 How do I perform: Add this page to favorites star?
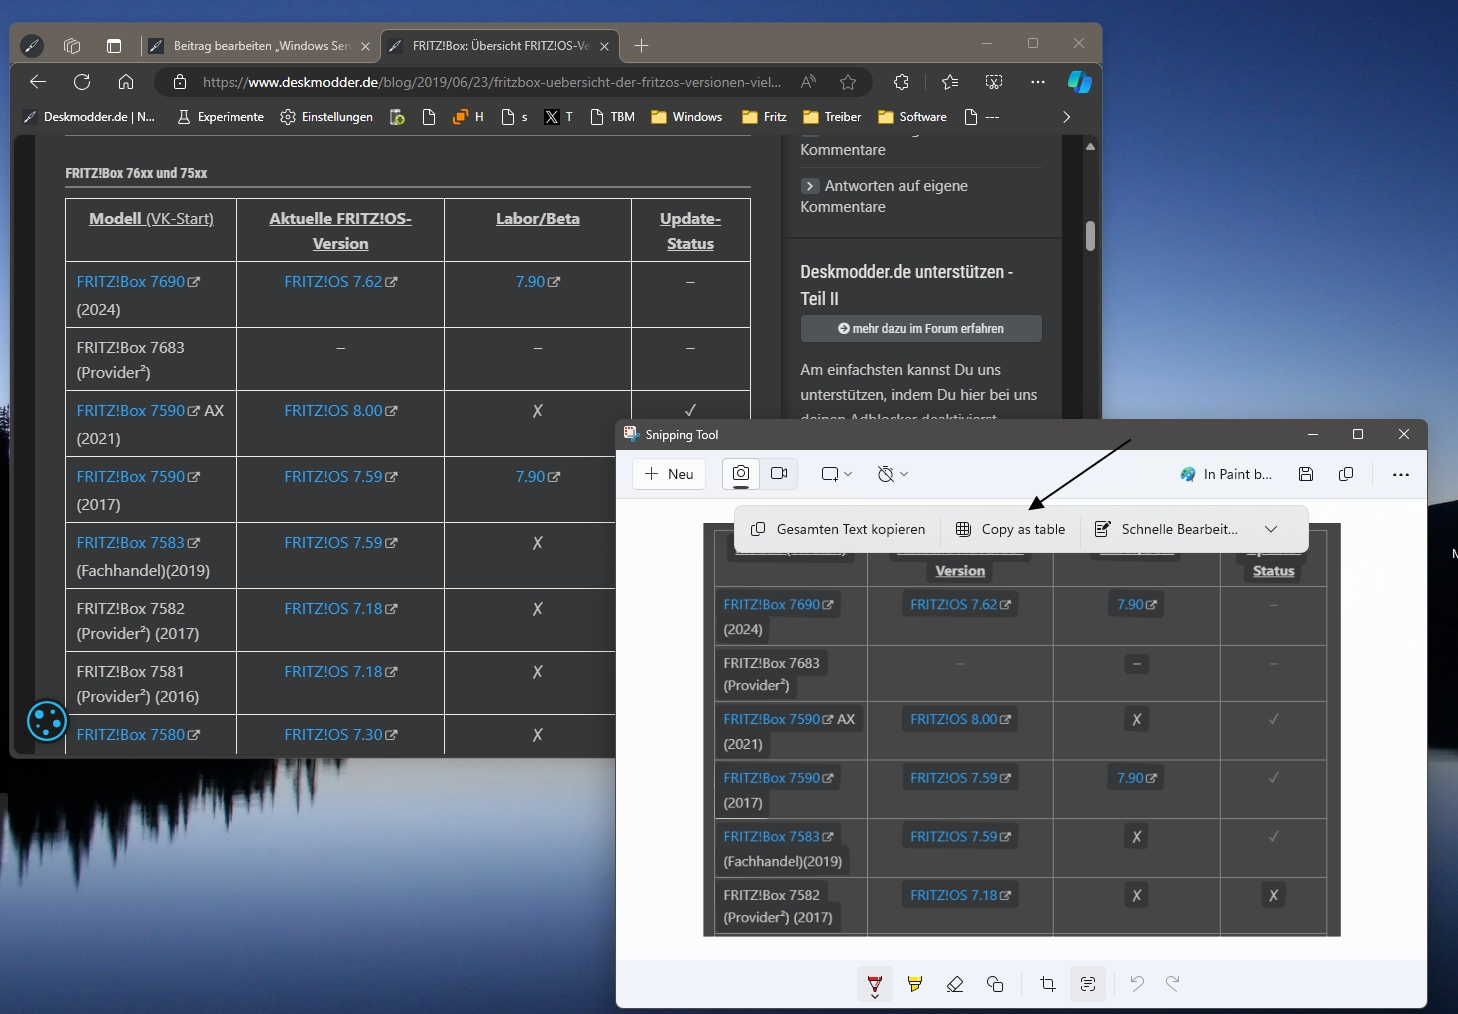click(848, 82)
